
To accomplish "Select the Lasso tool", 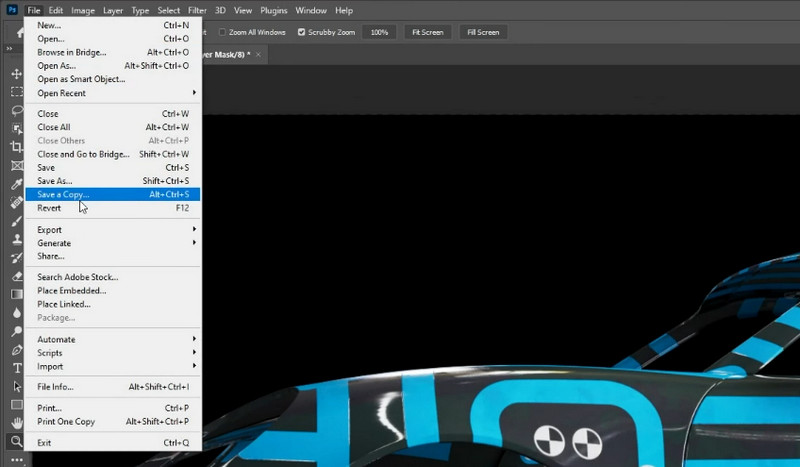I will (x=16, y=110).
